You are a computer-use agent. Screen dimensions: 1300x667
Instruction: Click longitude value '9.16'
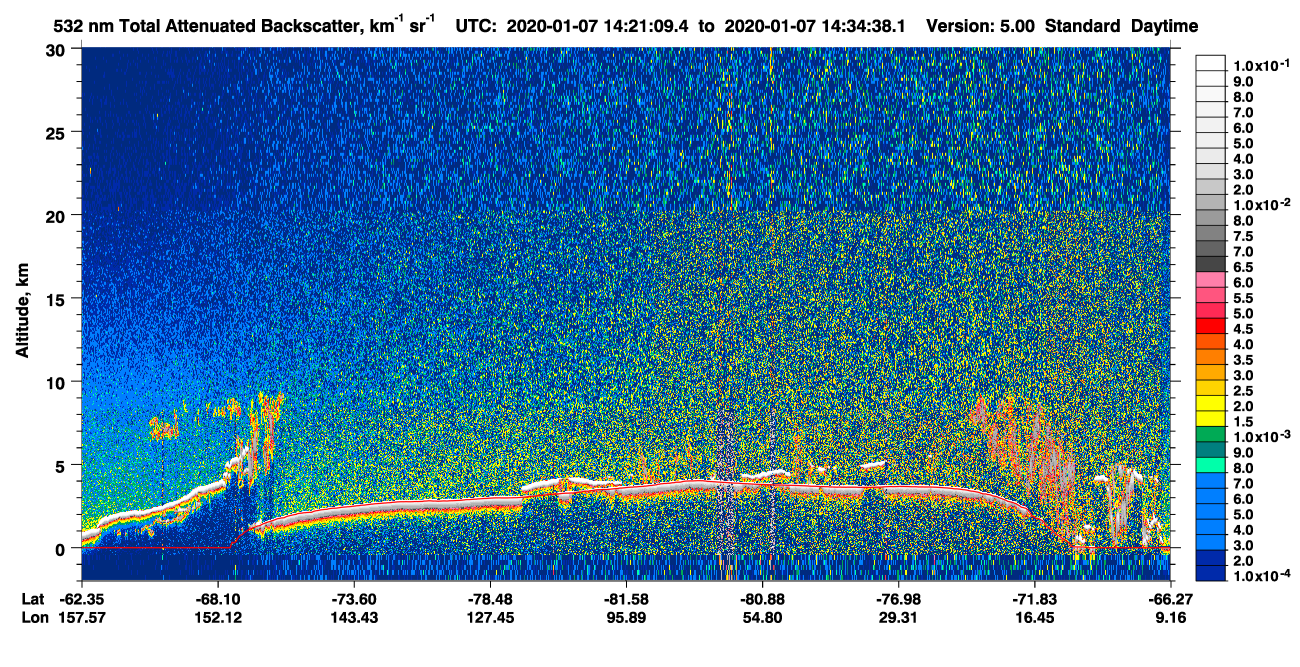1170,618
